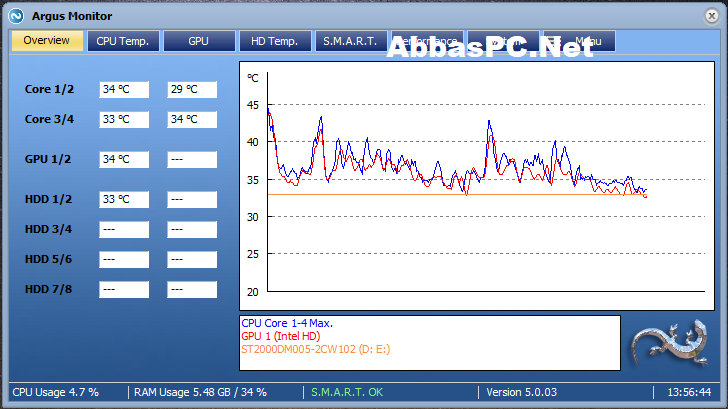
Task: Select the GPU 1 (Intel HD) legend entry
Action: [280, 336]
